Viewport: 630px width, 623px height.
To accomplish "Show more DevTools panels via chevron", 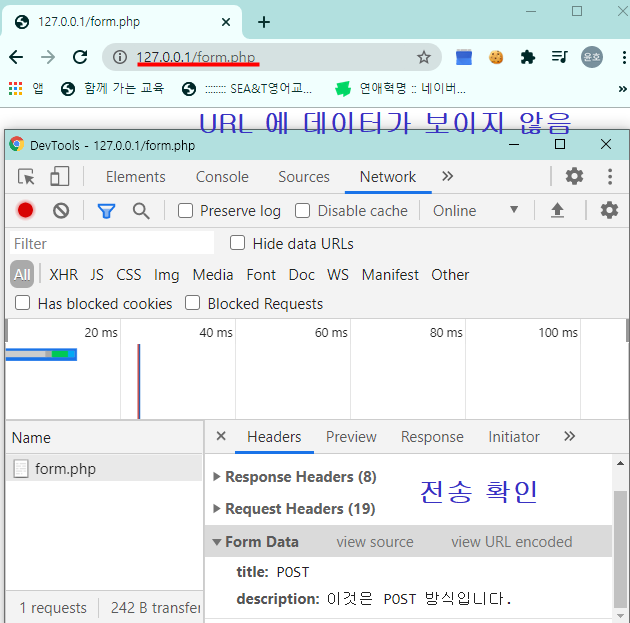I will click(447, 176).
